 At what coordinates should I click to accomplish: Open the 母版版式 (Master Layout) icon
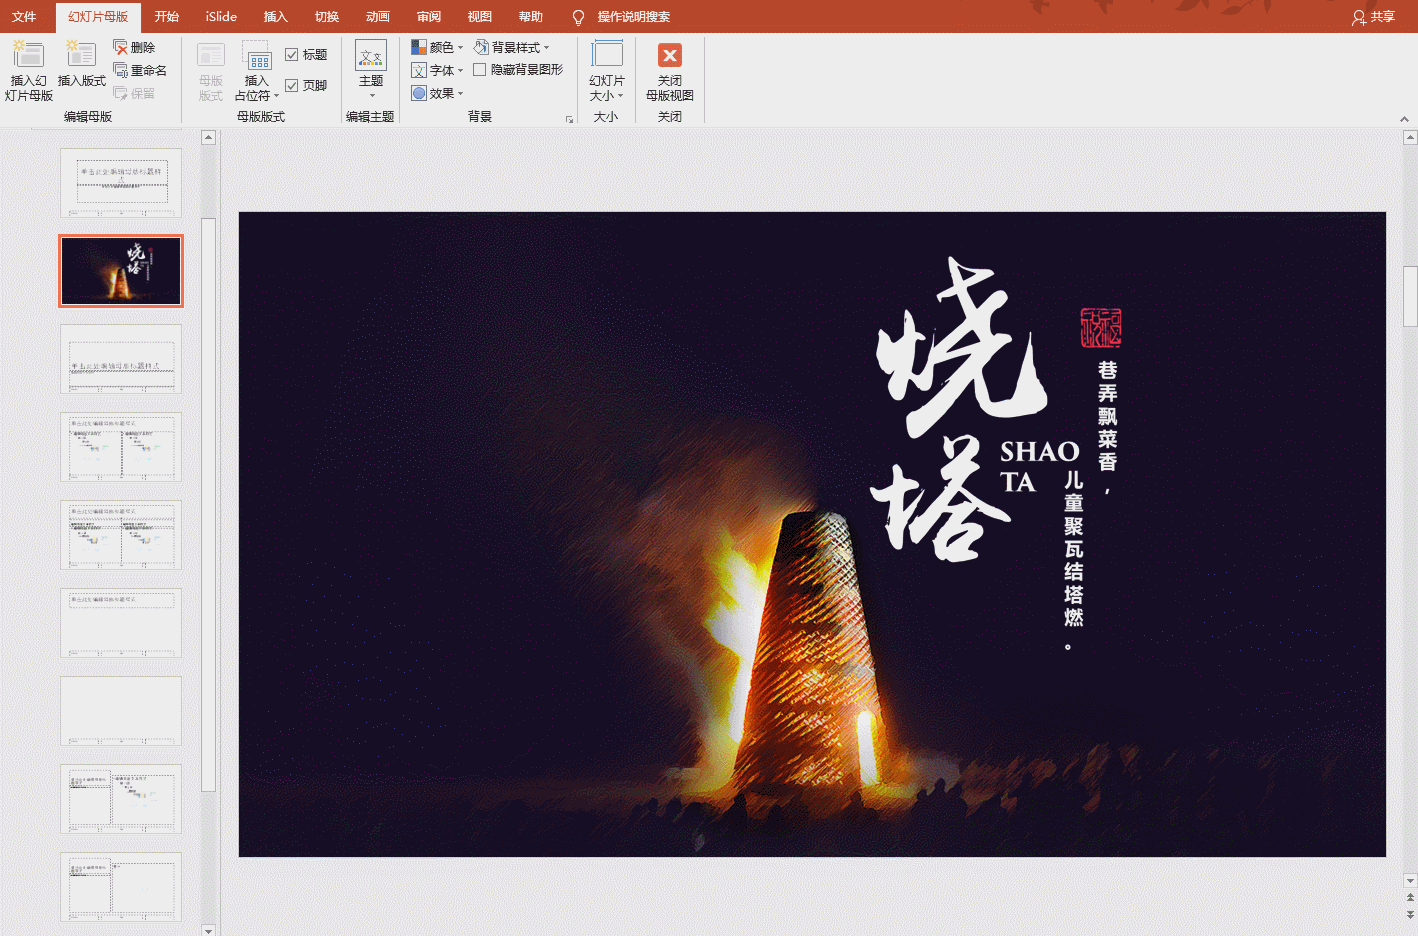pos(210,70)
